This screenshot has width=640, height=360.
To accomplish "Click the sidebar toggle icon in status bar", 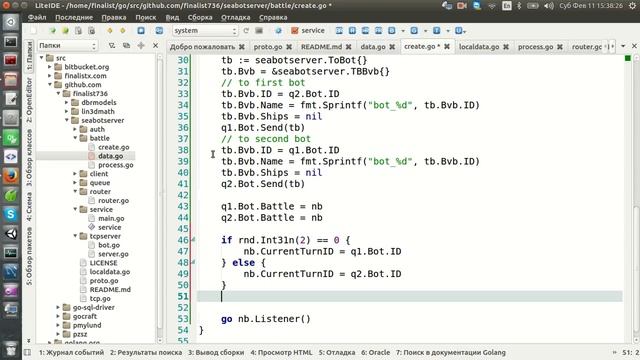I will (x=27, y=352).
